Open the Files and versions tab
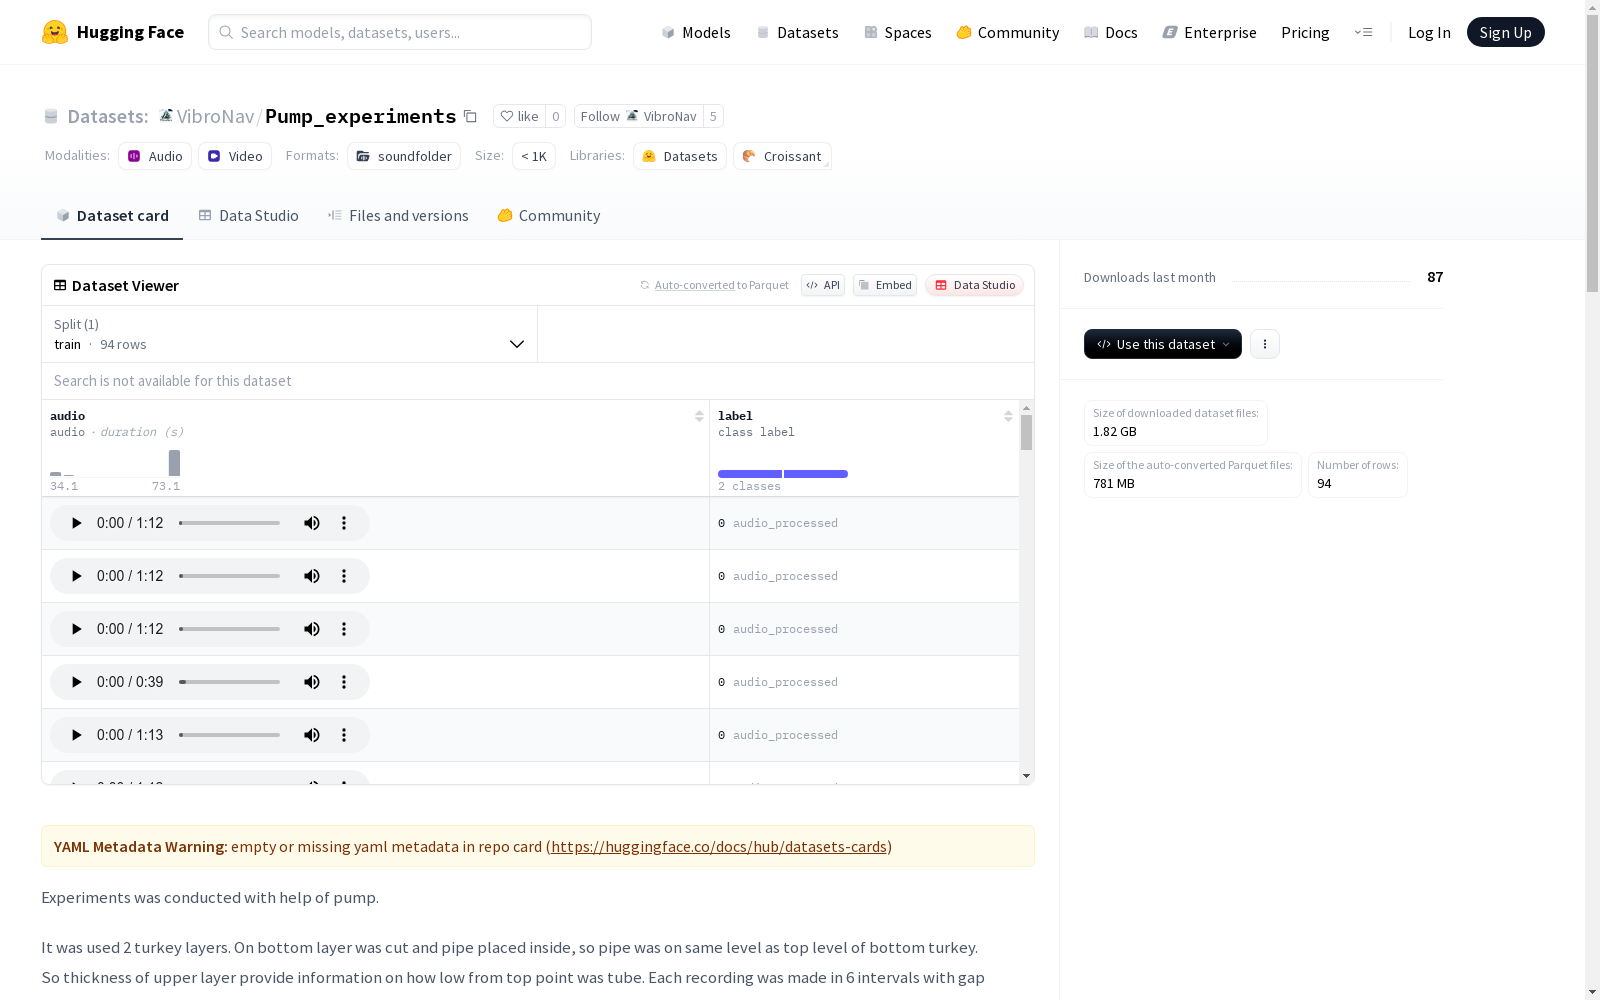This screenshot has width=1600, height=1000. pyautogui.click(x=398, y=216)
